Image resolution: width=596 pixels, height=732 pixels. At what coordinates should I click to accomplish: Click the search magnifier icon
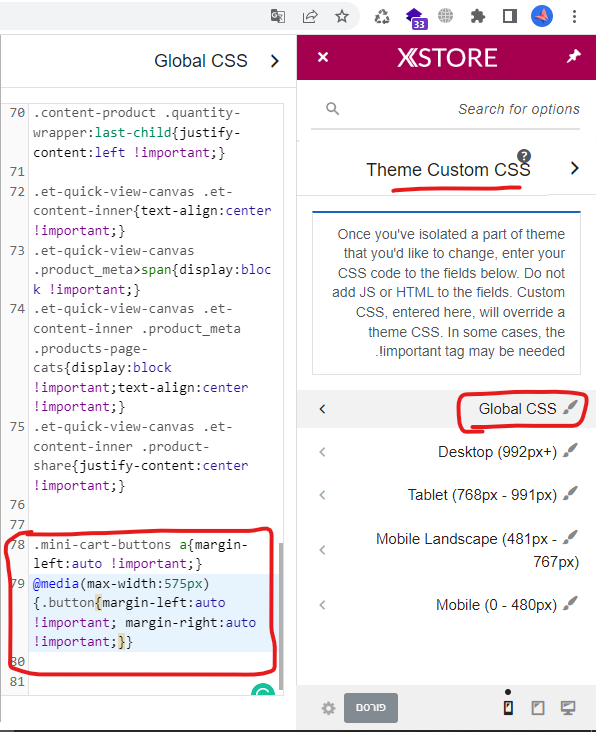pyautogui.click(x=332, y=109)
